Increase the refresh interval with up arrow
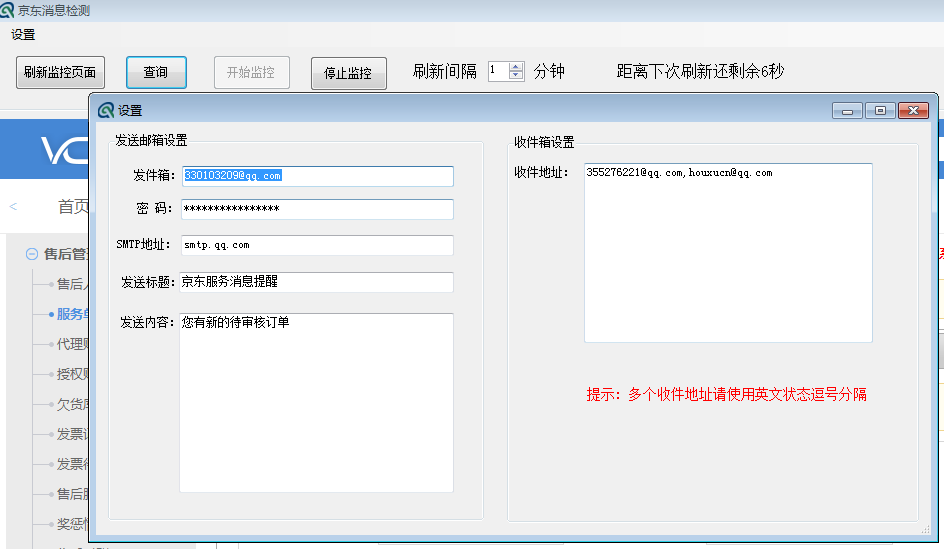Viewport: 944px width, 549px height. point(516,67)
